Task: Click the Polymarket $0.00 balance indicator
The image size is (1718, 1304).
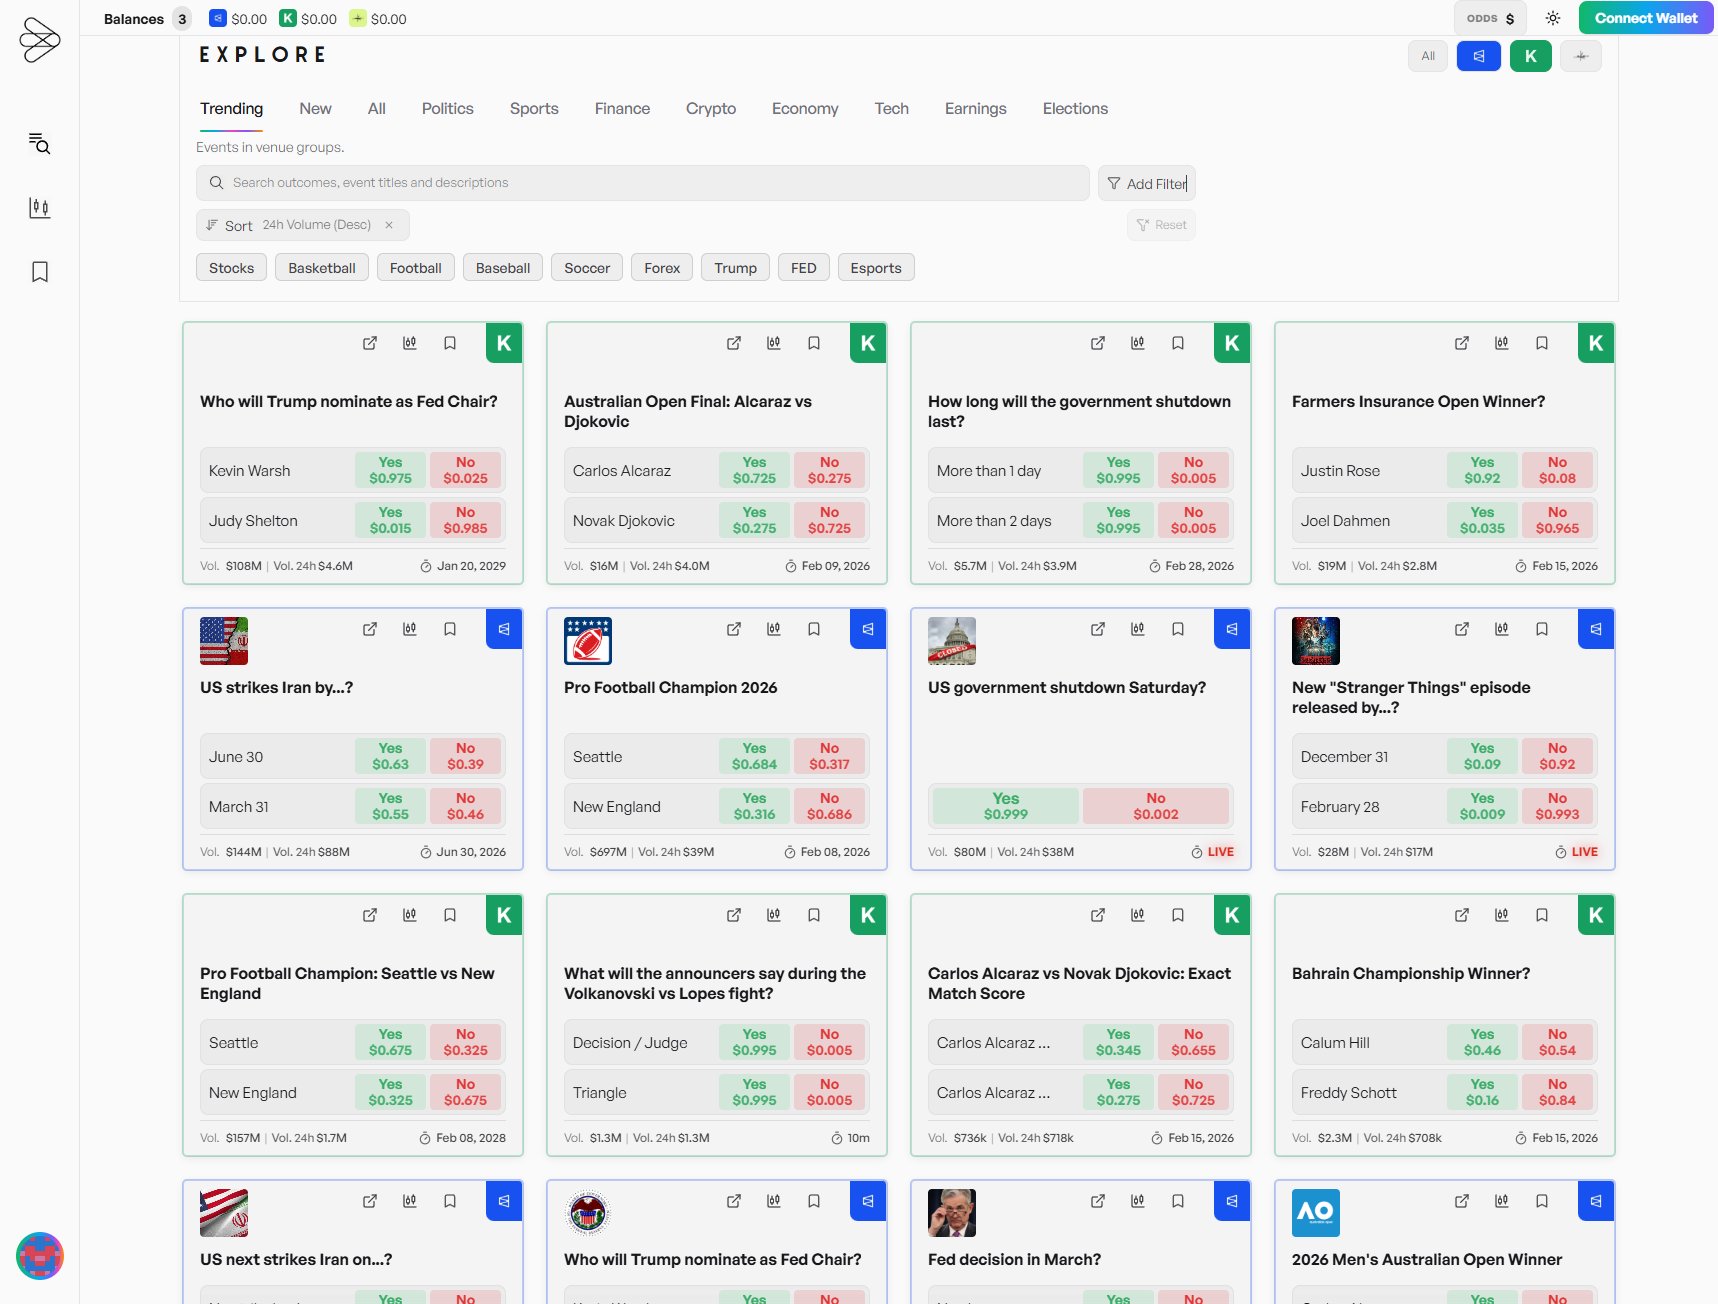Action: tap(238, 19)
